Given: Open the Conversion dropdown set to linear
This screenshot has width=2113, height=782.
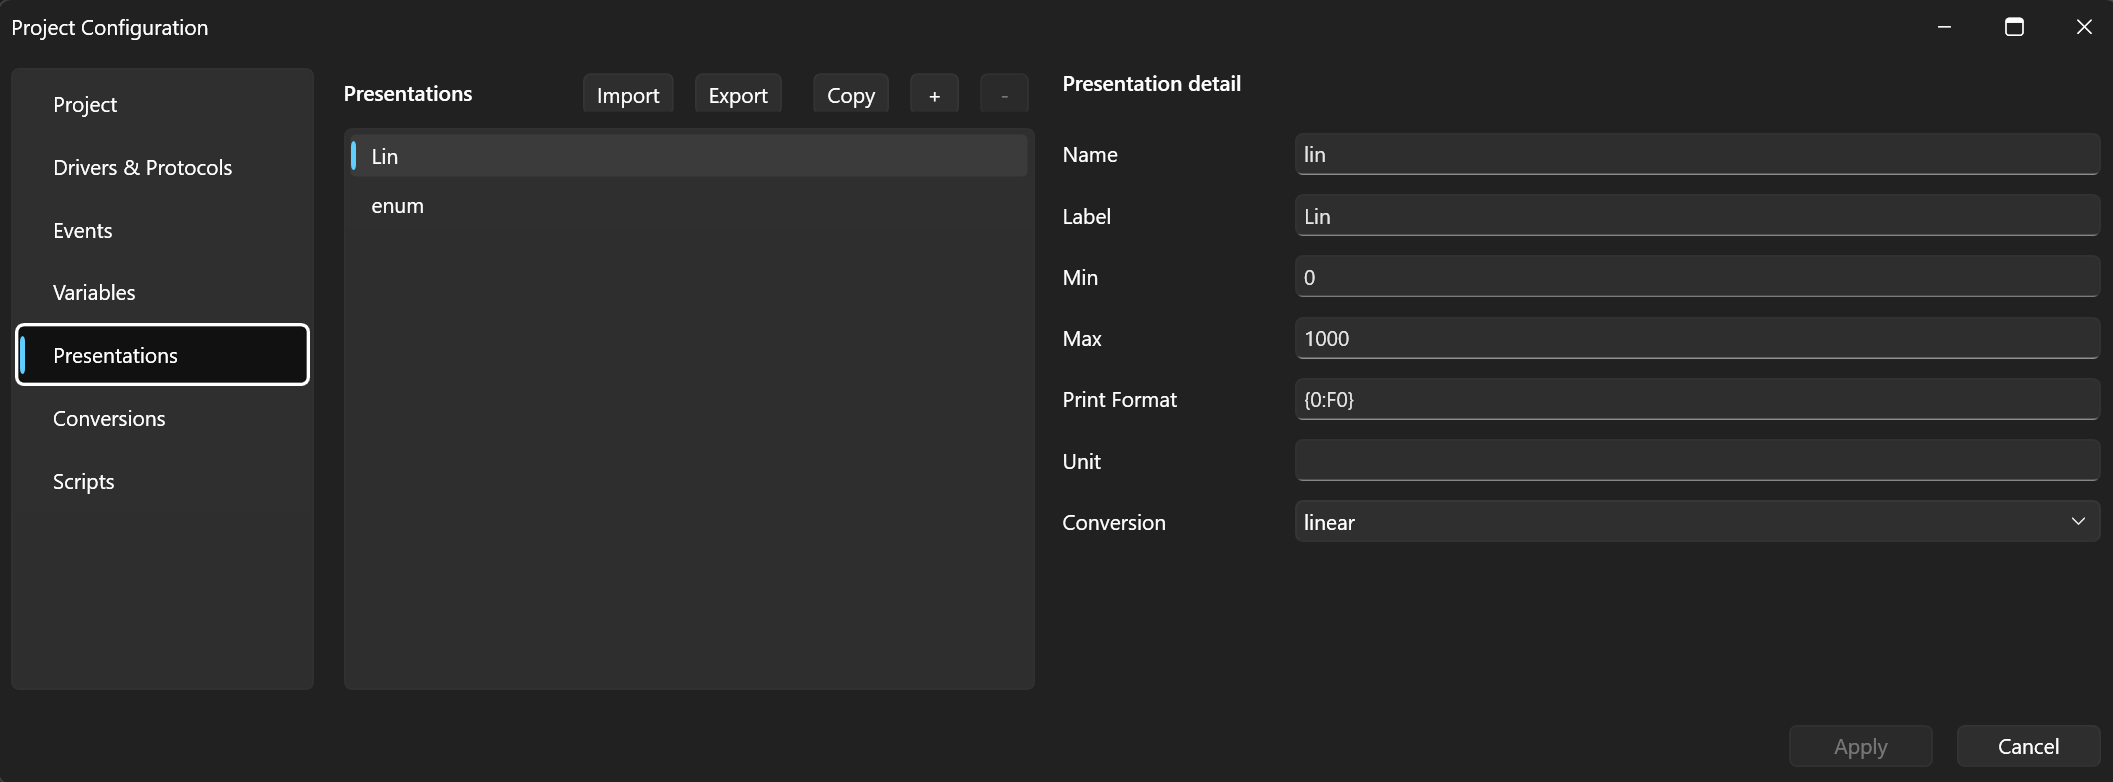Looking at the screenshot, I should [1697, 522].
